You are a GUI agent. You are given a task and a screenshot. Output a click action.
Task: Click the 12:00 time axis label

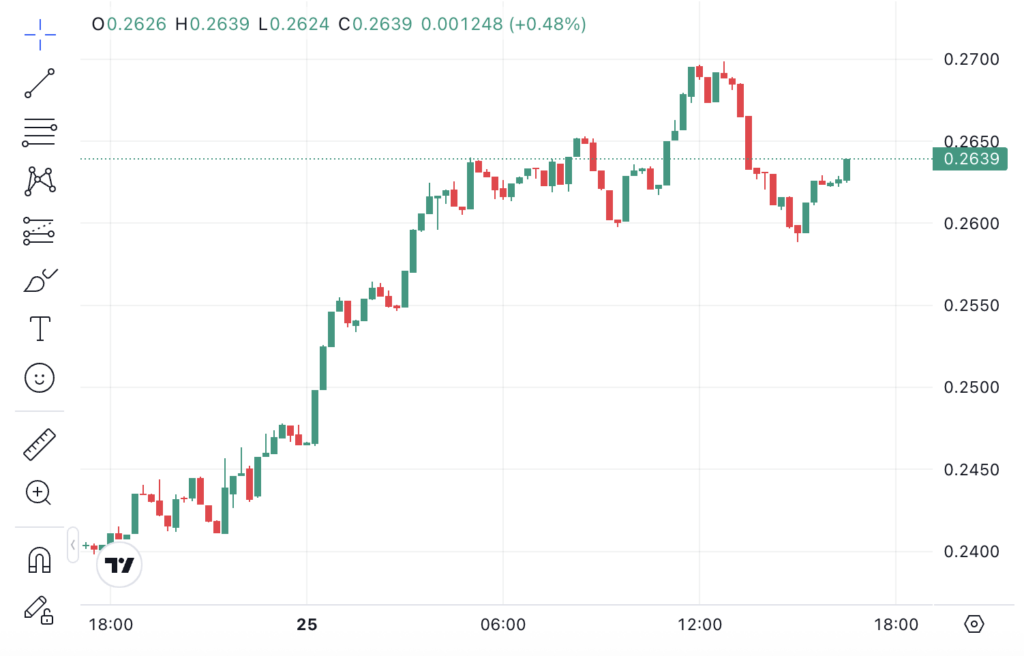click(699, 625)
